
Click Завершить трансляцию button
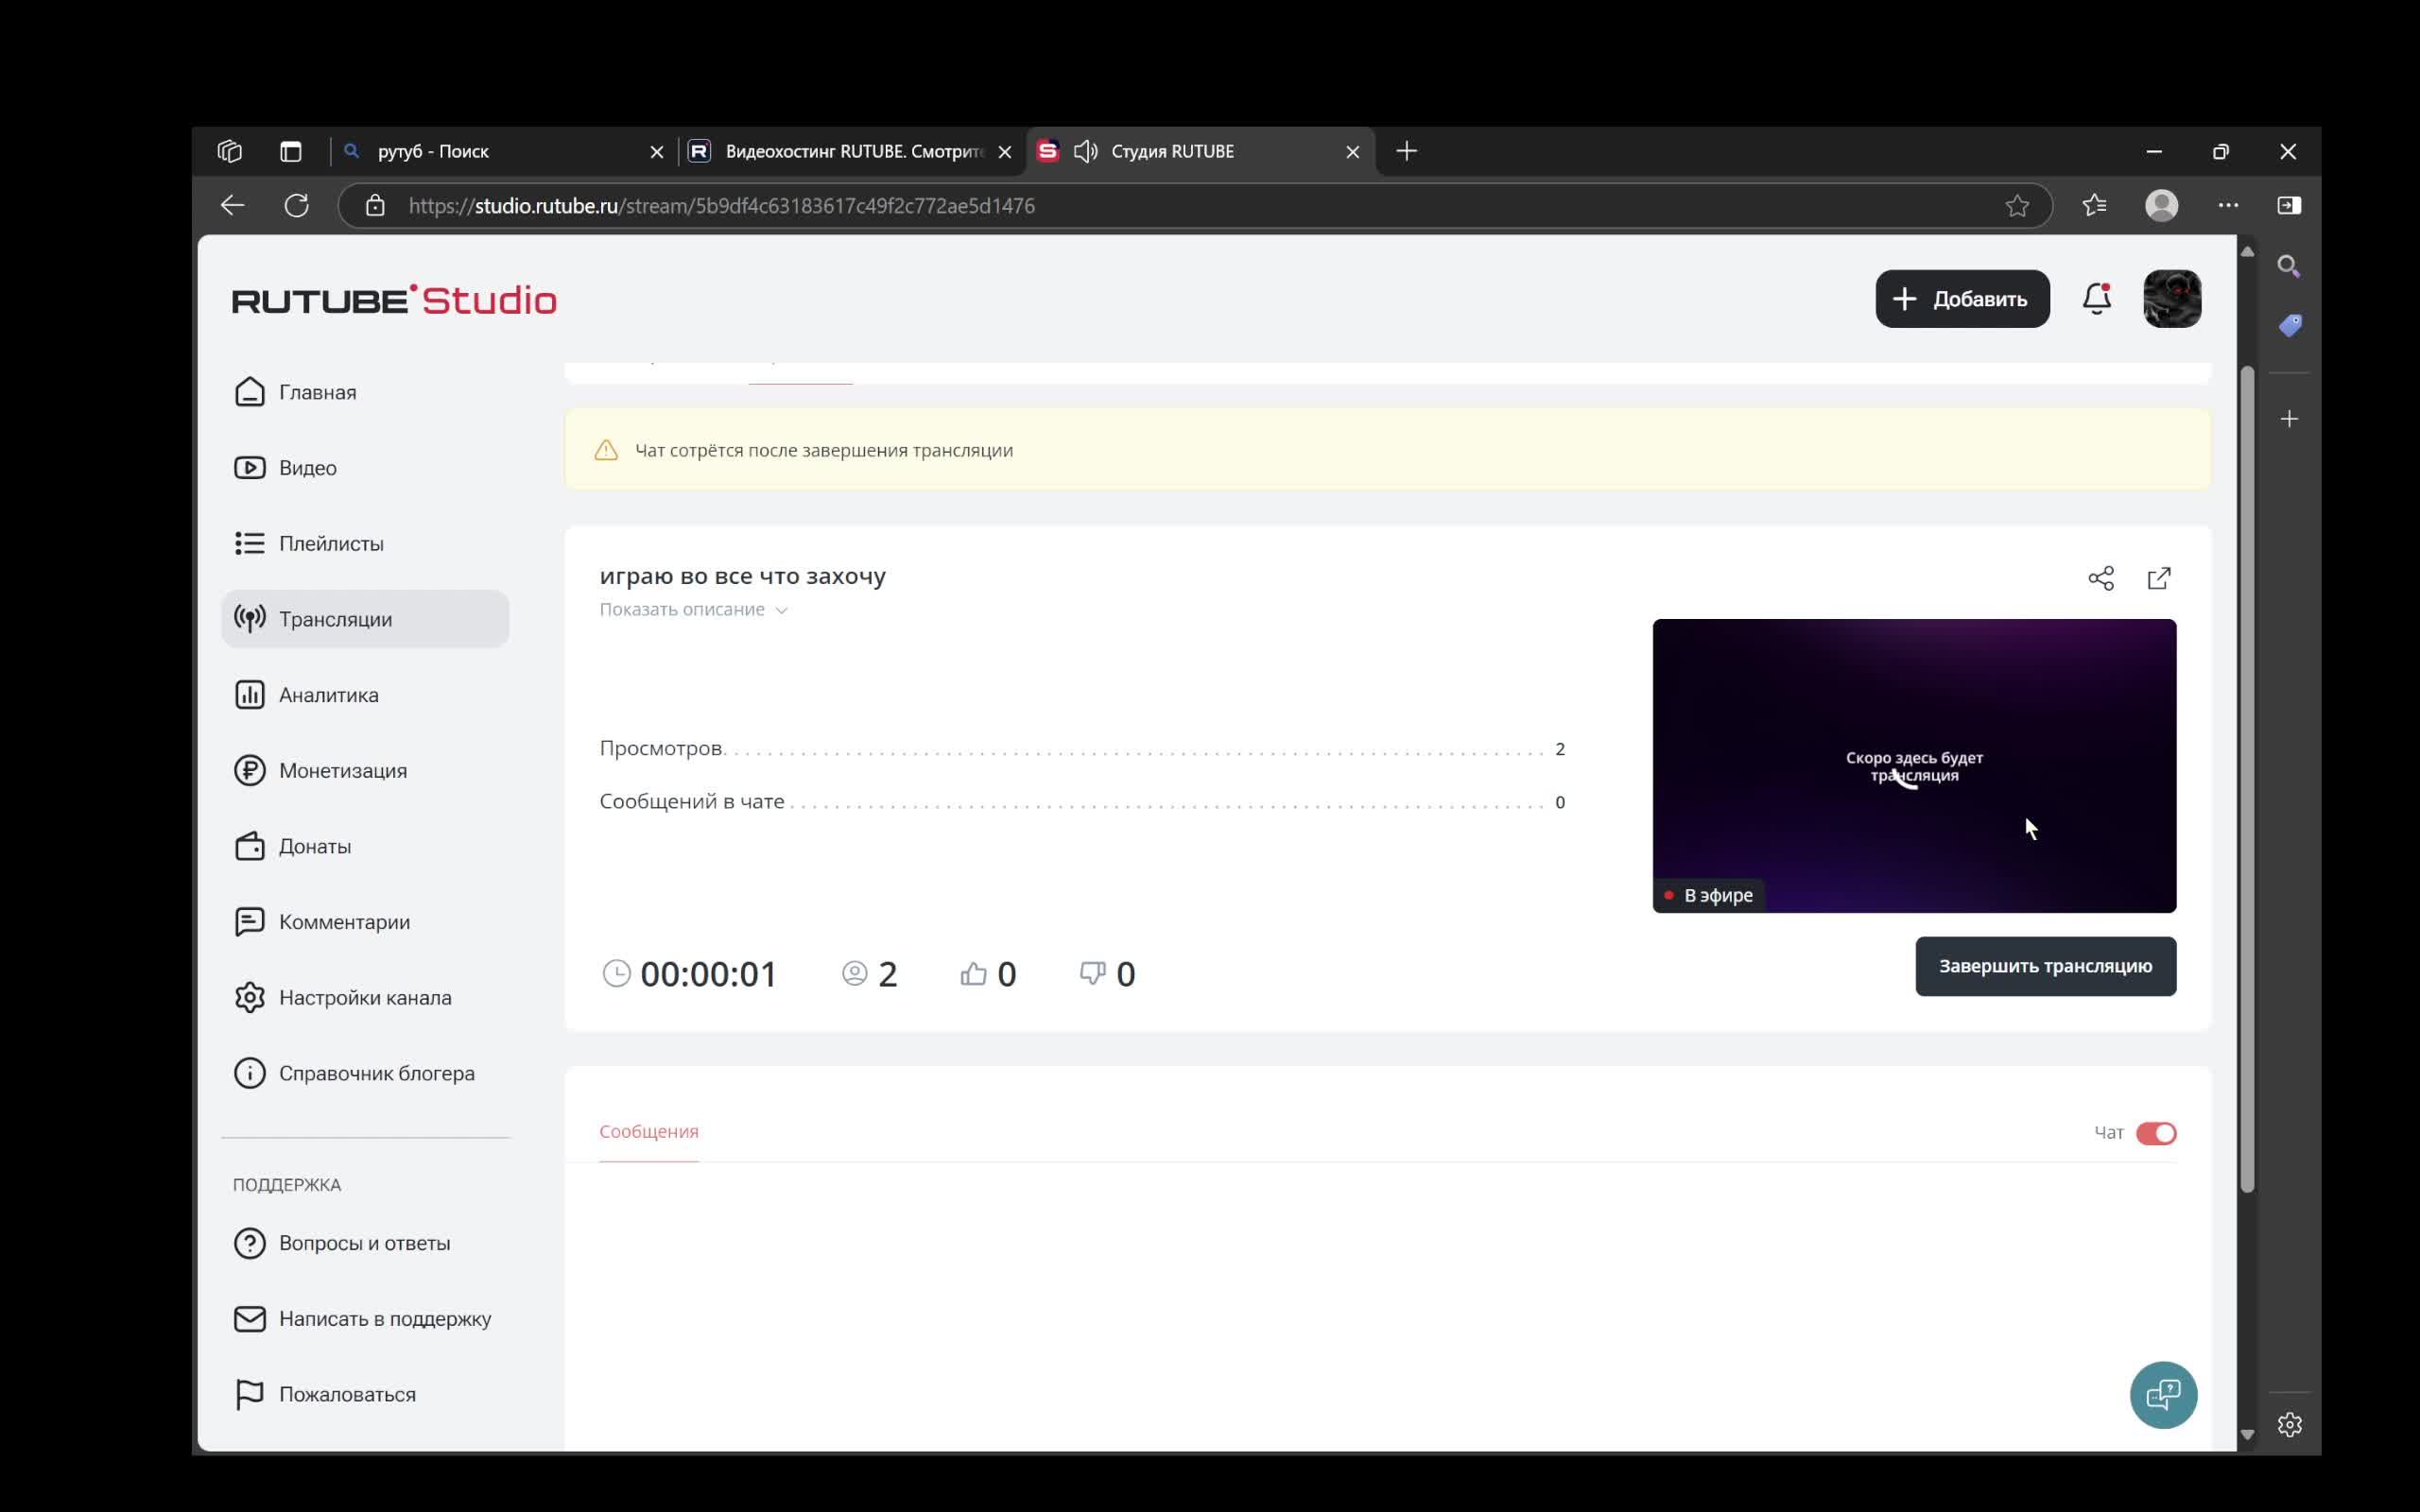tap(2045, 966)
